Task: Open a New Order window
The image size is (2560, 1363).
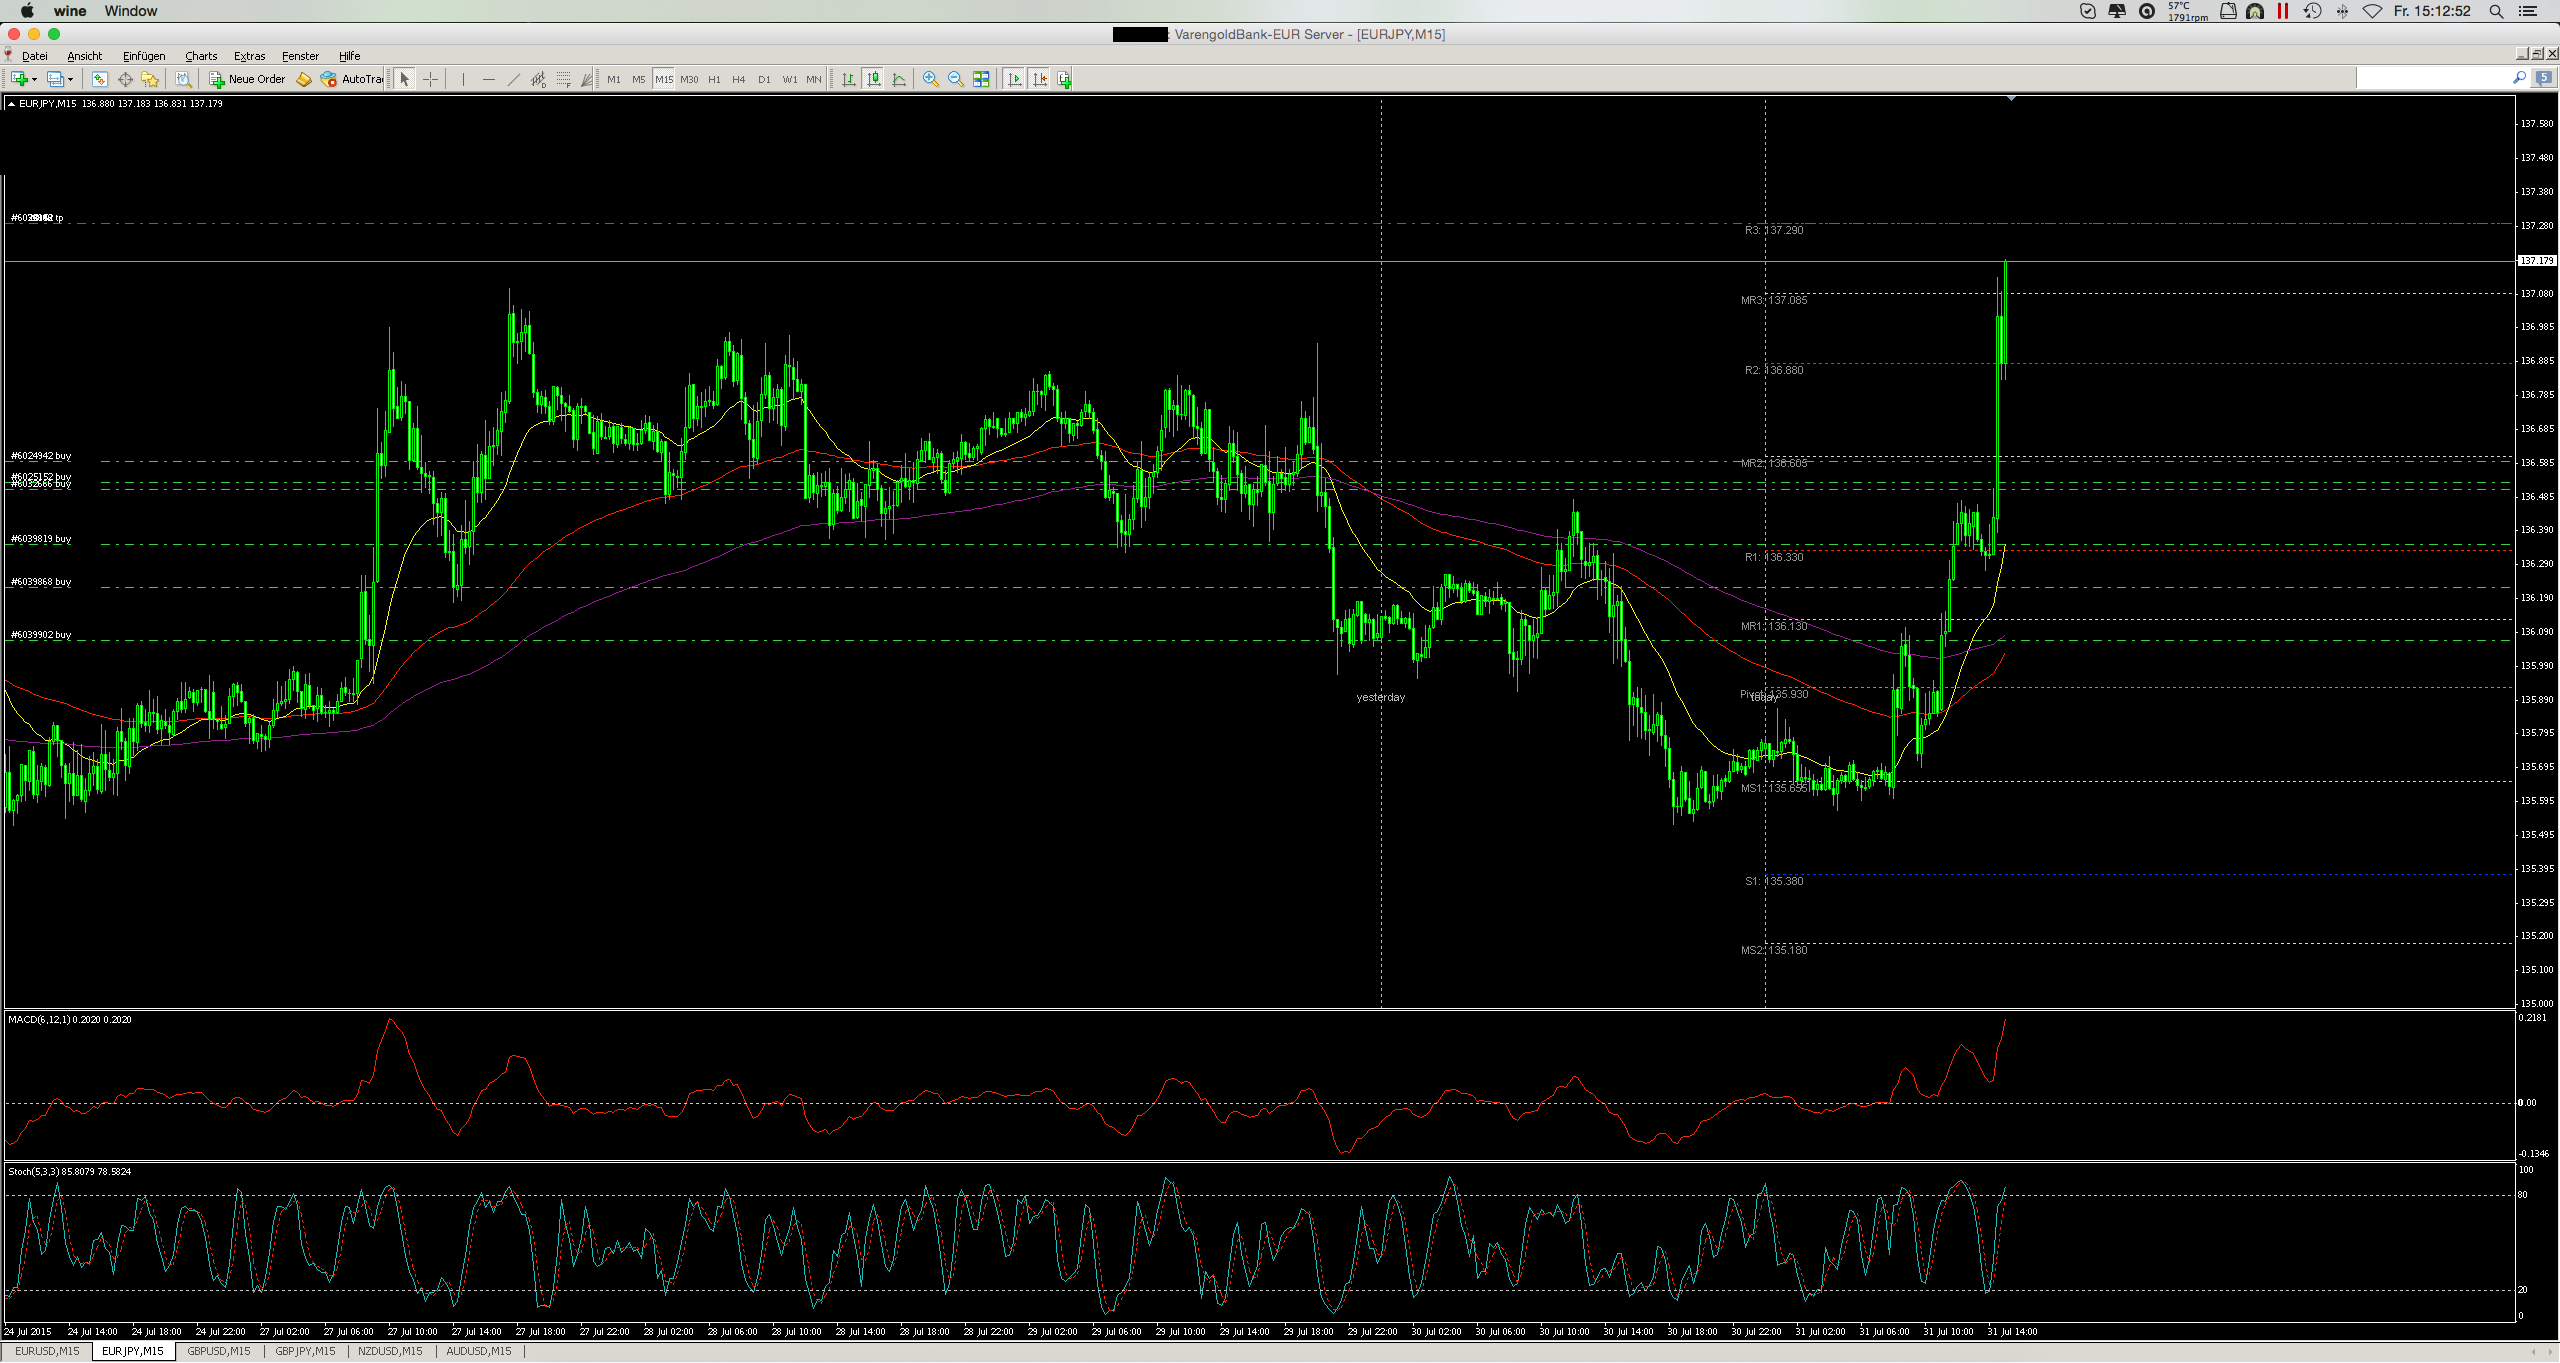Action: [247, 79]
